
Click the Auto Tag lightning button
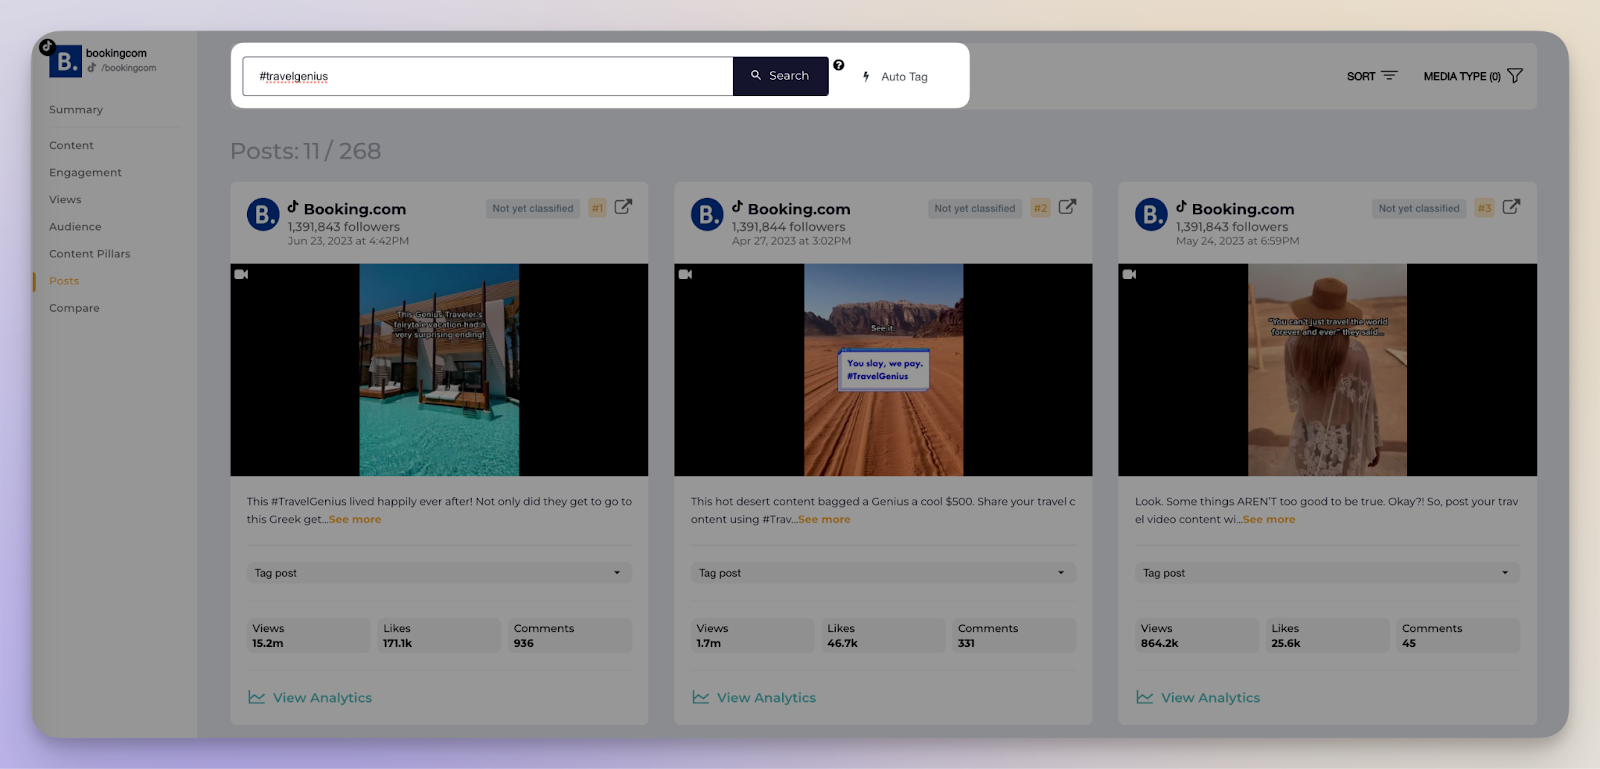pyautogui.click(x=896, y=77)
